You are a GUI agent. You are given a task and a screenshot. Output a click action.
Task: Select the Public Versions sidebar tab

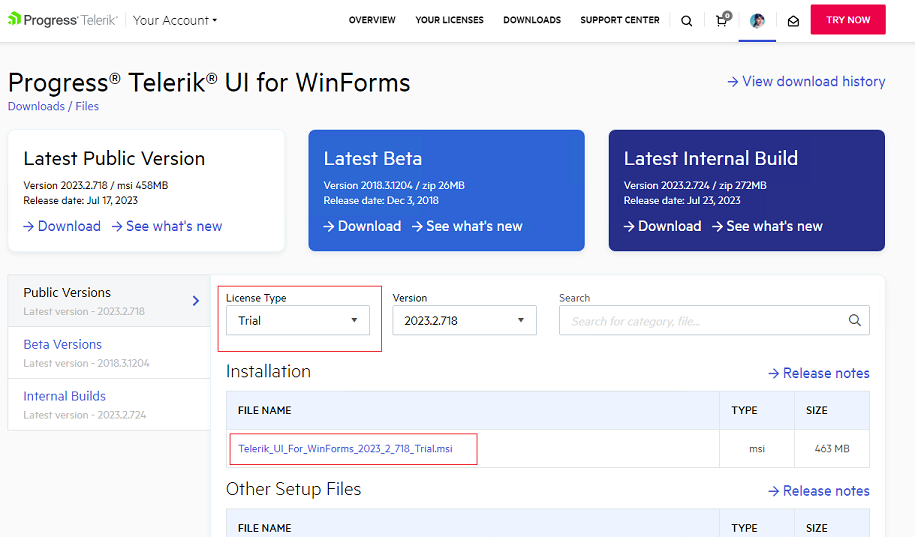tap(109, 301)
